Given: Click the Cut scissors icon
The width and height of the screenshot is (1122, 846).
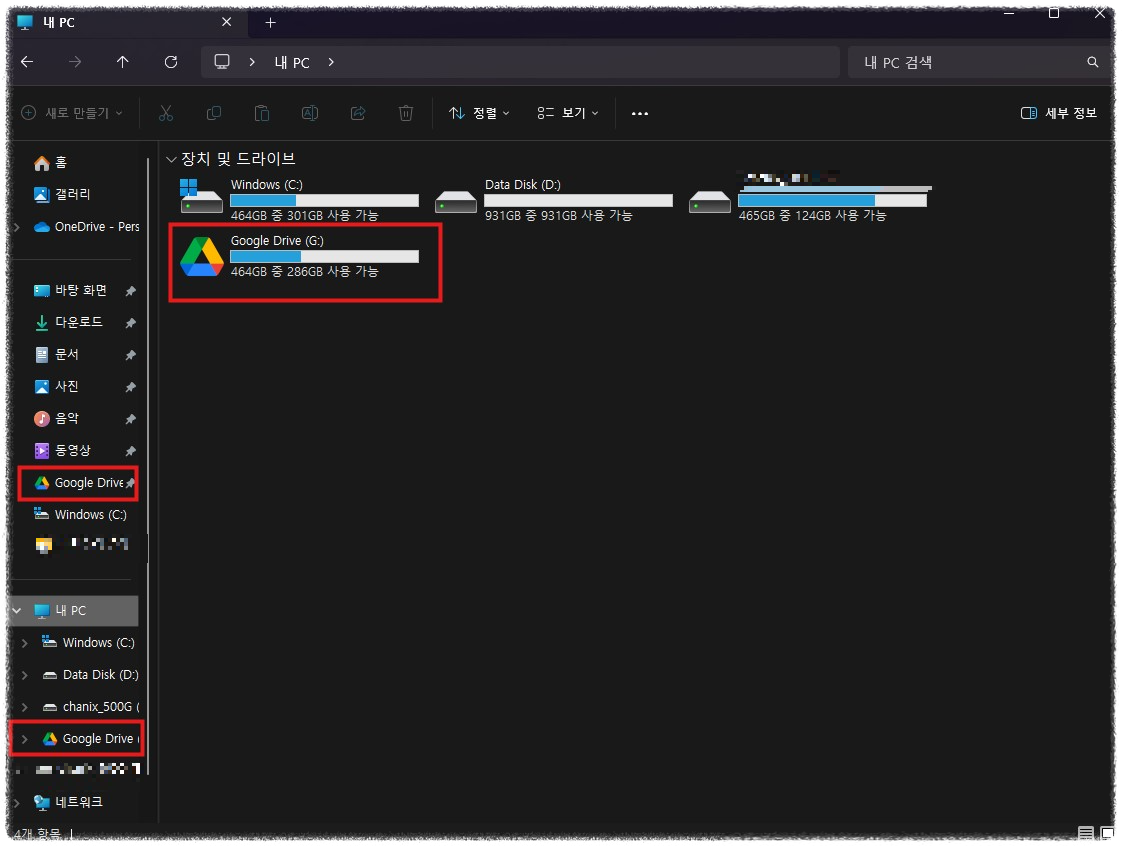Looking at the screenshot, I should [166, 113].
